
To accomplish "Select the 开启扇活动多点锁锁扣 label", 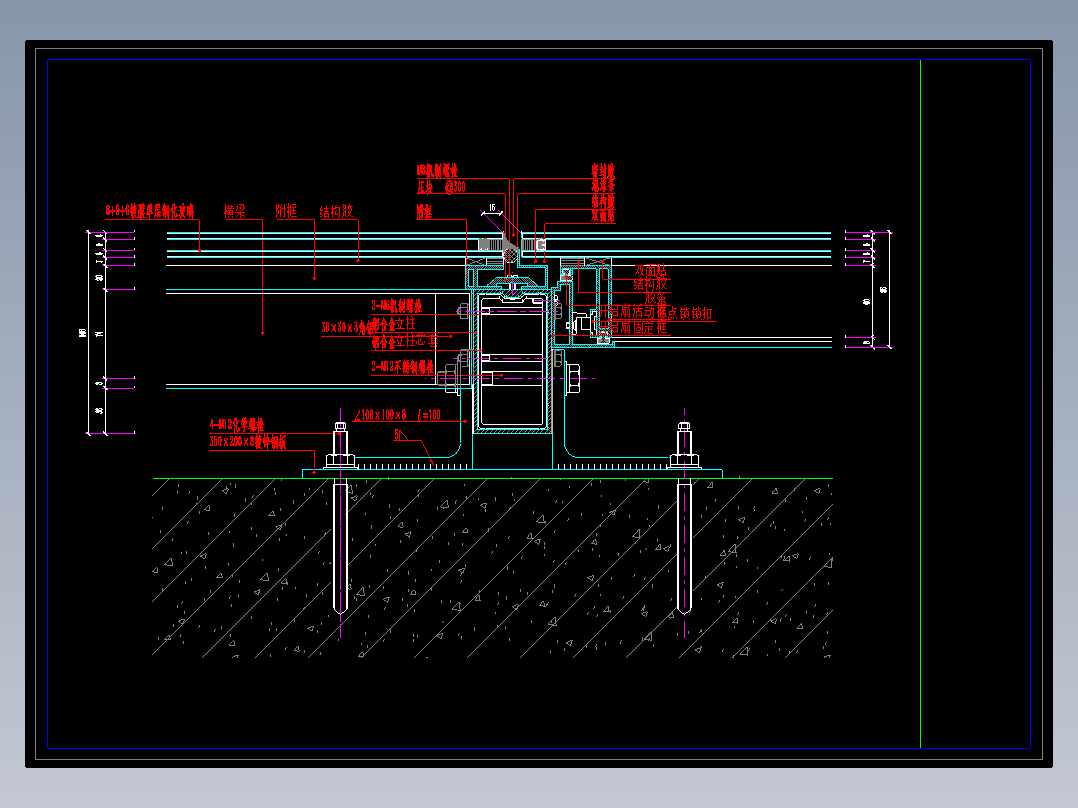I will click(656, 314).
